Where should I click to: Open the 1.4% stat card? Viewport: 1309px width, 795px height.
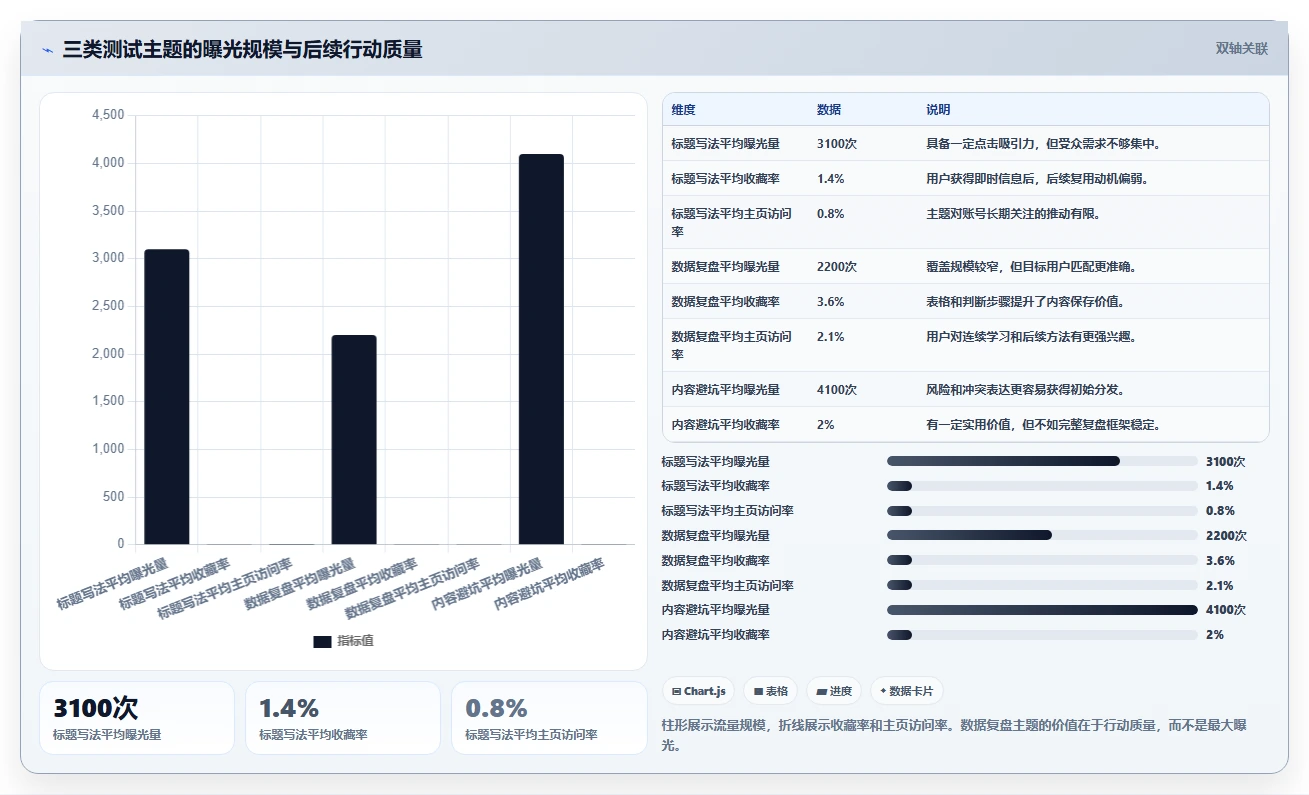(x=343, y=718)
